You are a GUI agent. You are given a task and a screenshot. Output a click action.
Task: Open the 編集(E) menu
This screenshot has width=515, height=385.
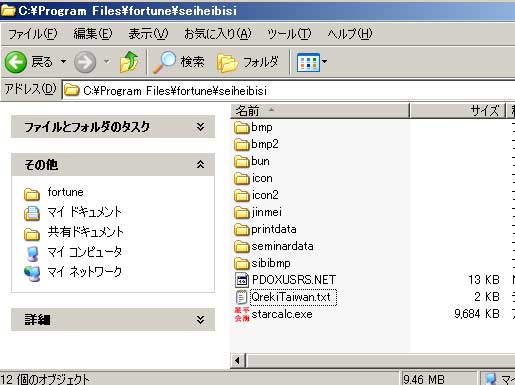pos(93,34)
